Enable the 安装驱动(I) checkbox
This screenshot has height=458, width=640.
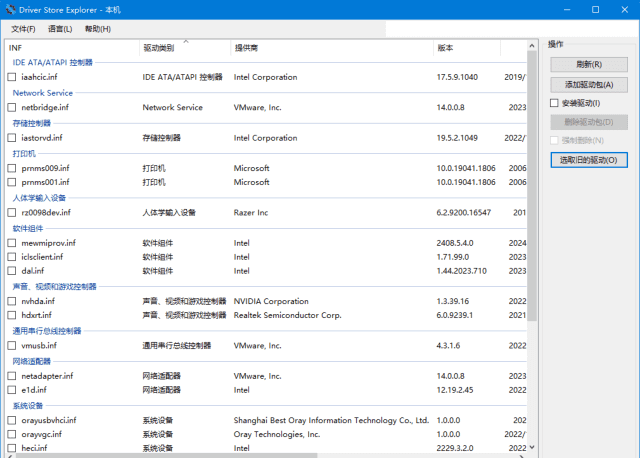pos(554,103)
